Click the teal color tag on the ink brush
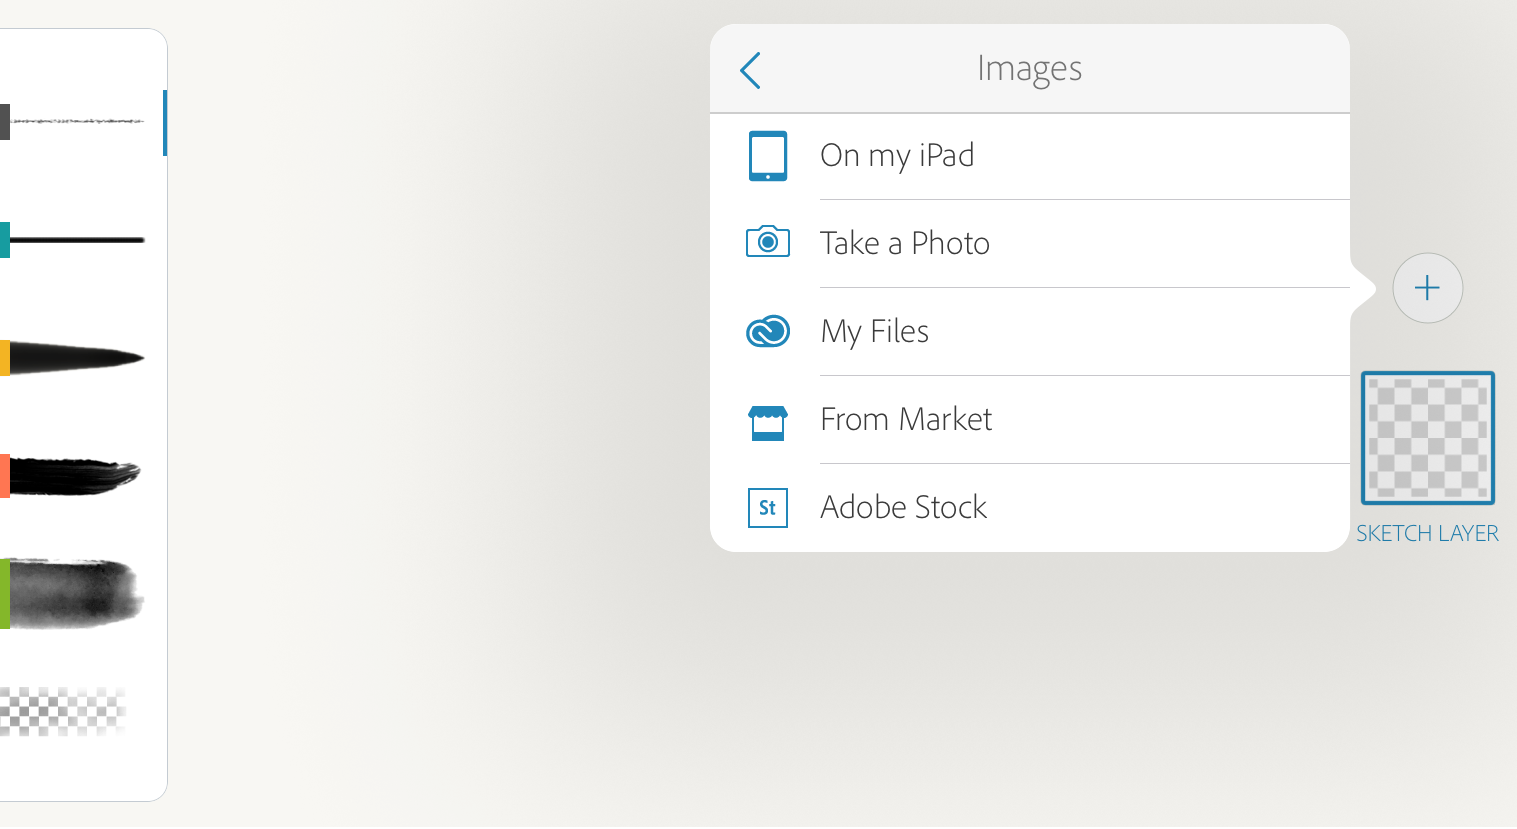 point(5,240)
